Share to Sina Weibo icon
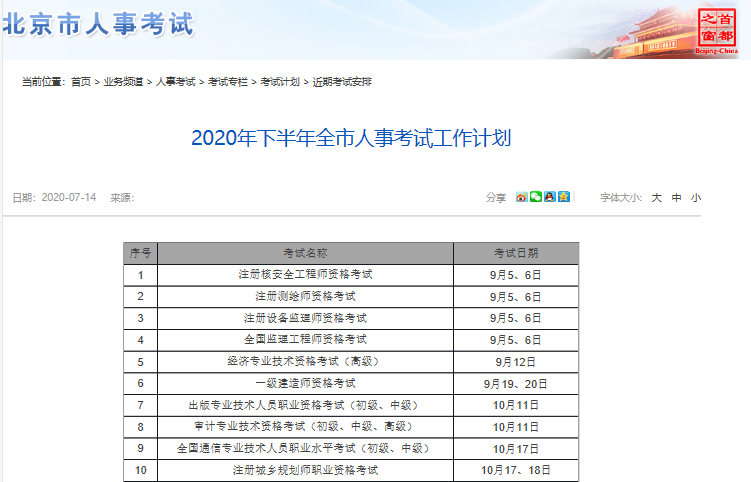Viewport: 751px width, 482px height. [x=521, y=197]
